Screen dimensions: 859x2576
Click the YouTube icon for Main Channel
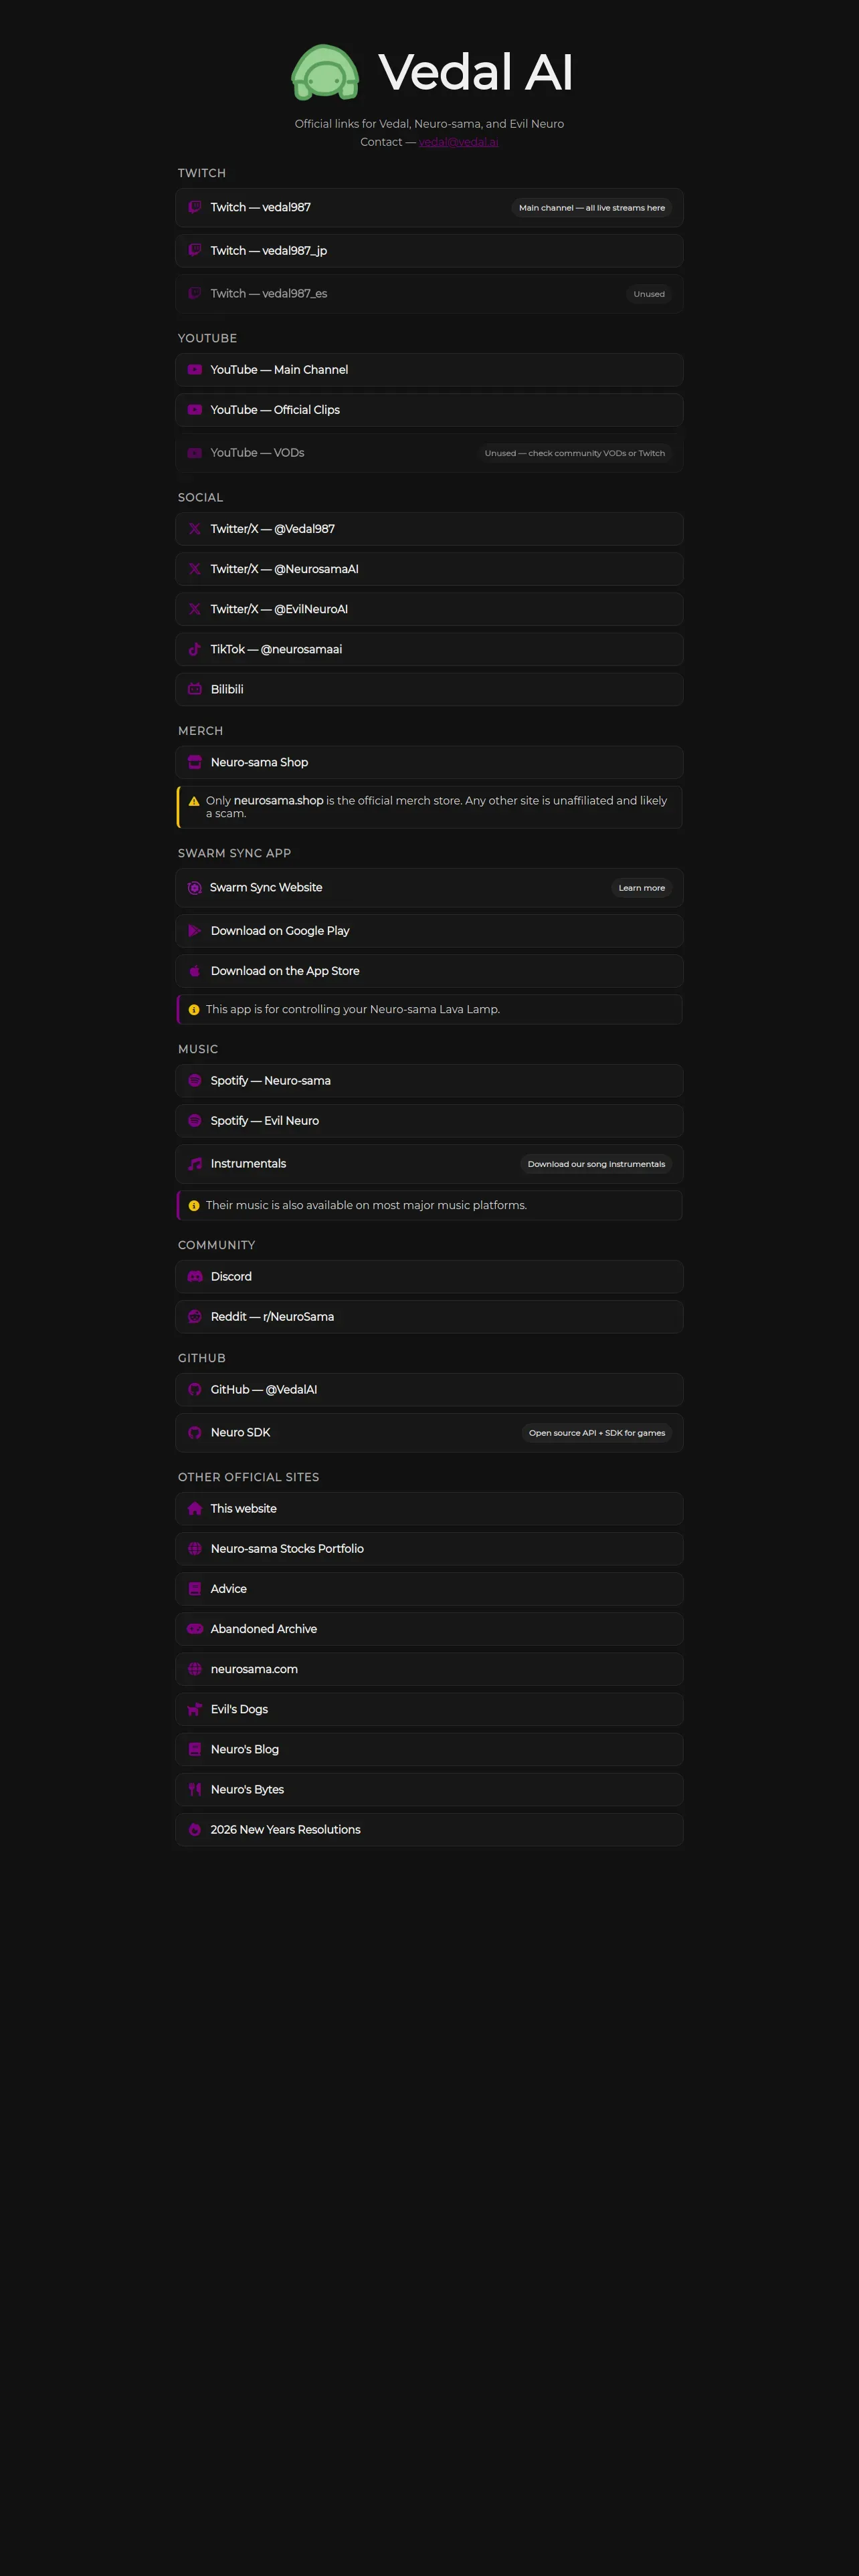pyautogui.click(x=195, y=370)
